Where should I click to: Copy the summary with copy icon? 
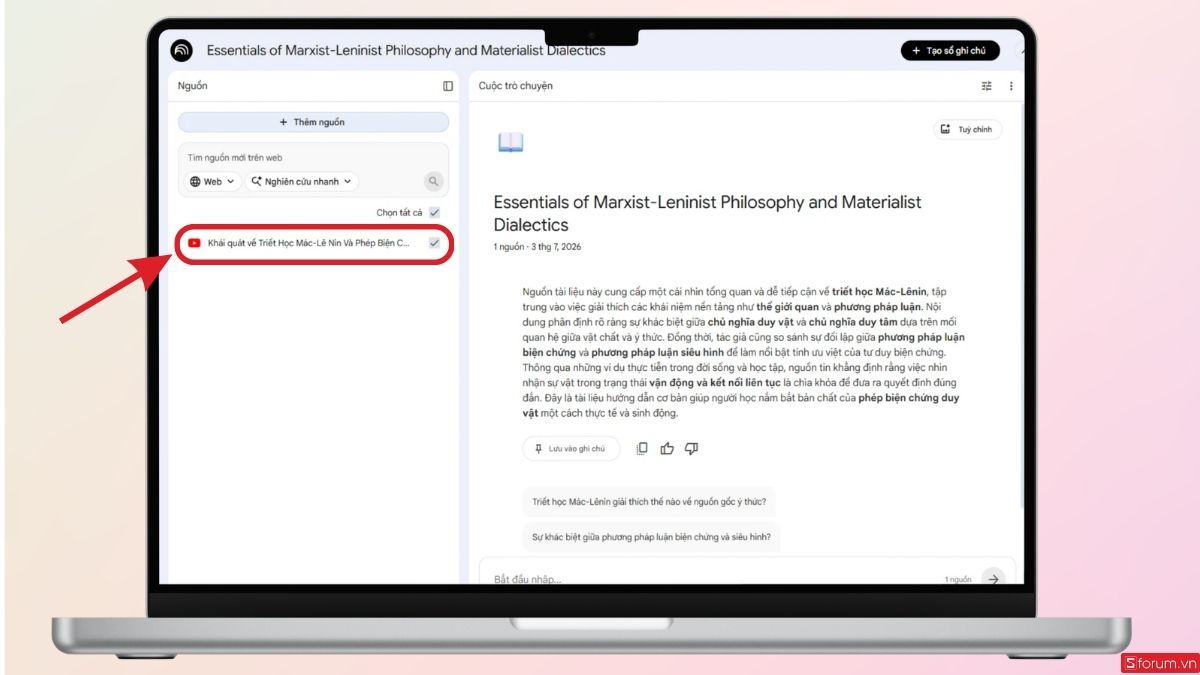[x=642, y=449]
